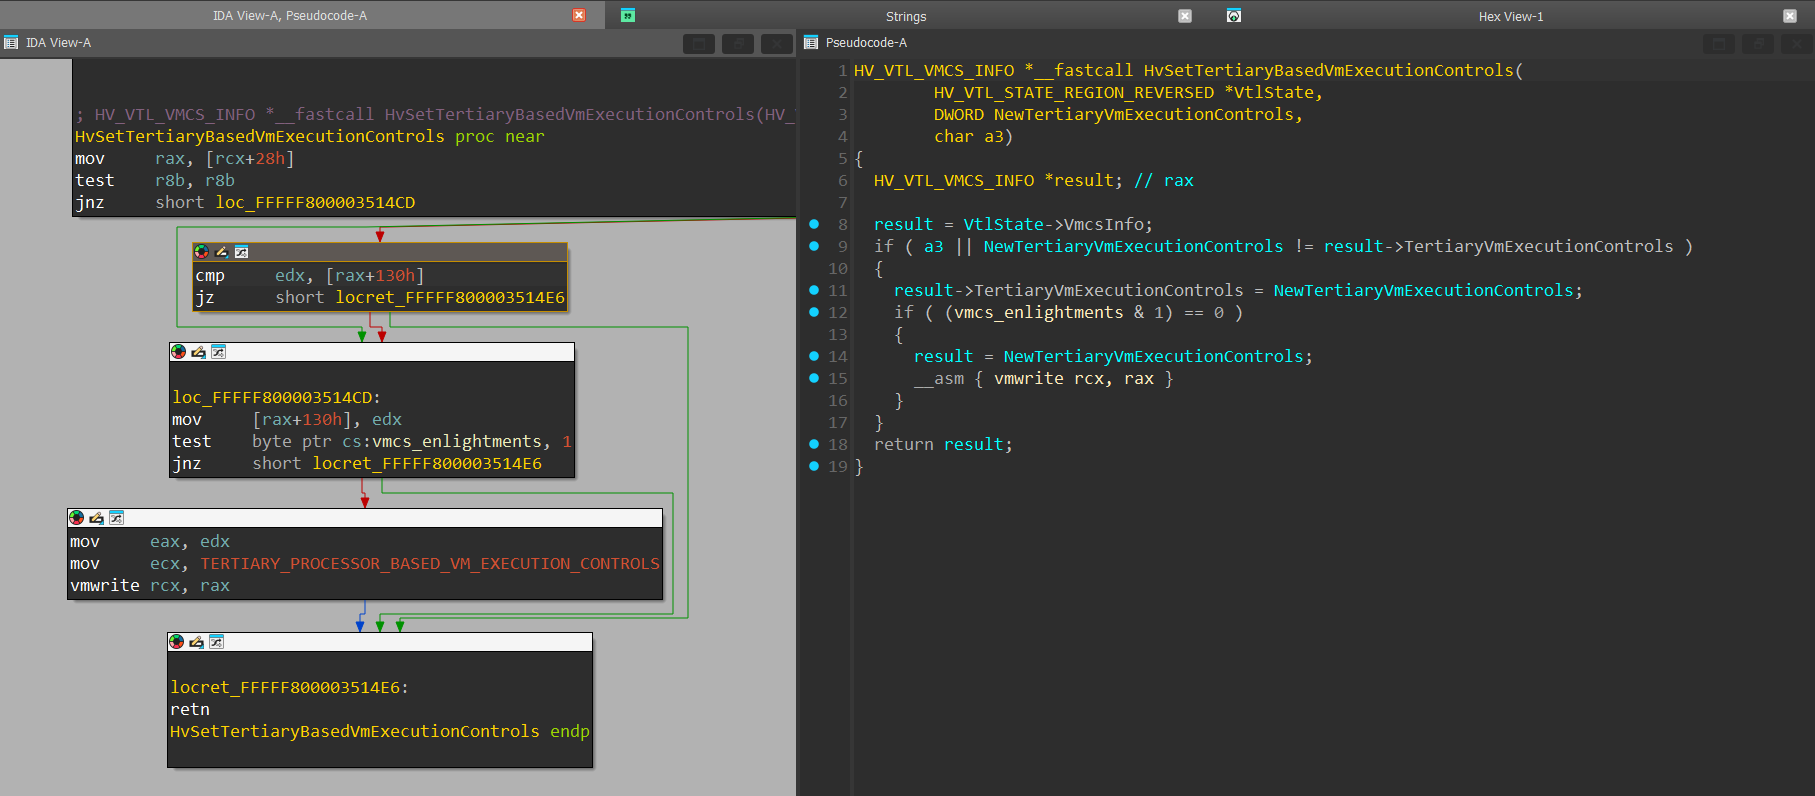
Task: Click the IDA View-A panel icon
Action: tap(11, 42)
